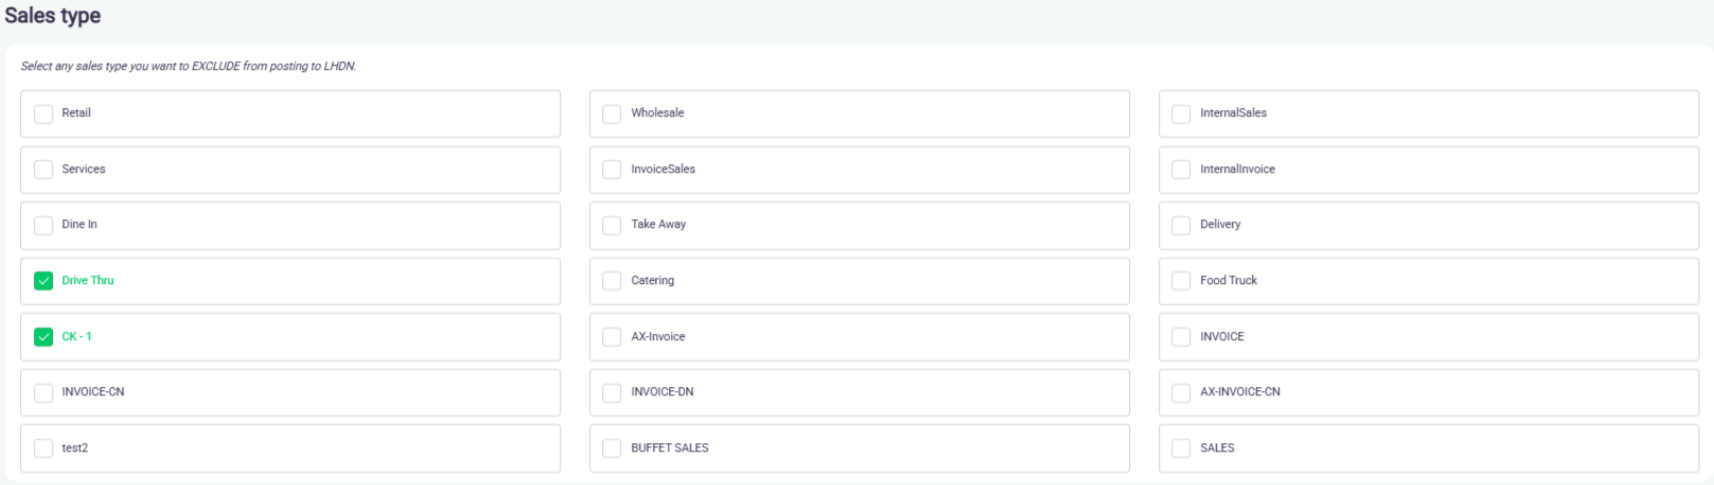Enable the Wholesale checkbox
This screenshot has width=1714, height=485.
pyautogui.click(x=612, y=114)
